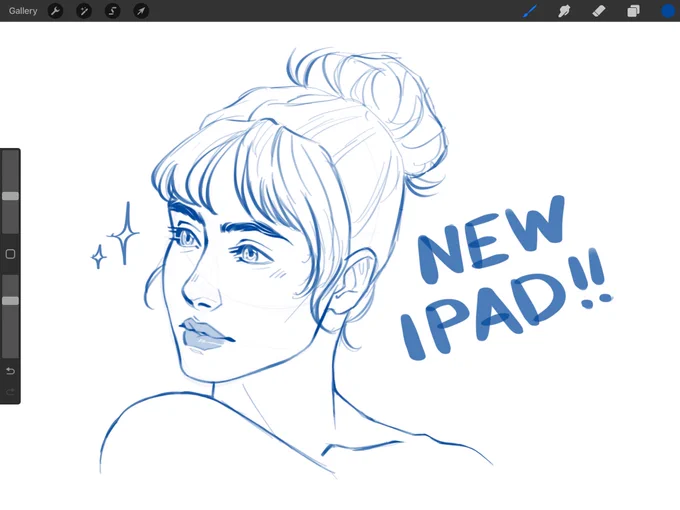This screenshot has width=680, height=510.
Task: Tap the square Modify button in sidebar
Action: (x=10, y=254)
